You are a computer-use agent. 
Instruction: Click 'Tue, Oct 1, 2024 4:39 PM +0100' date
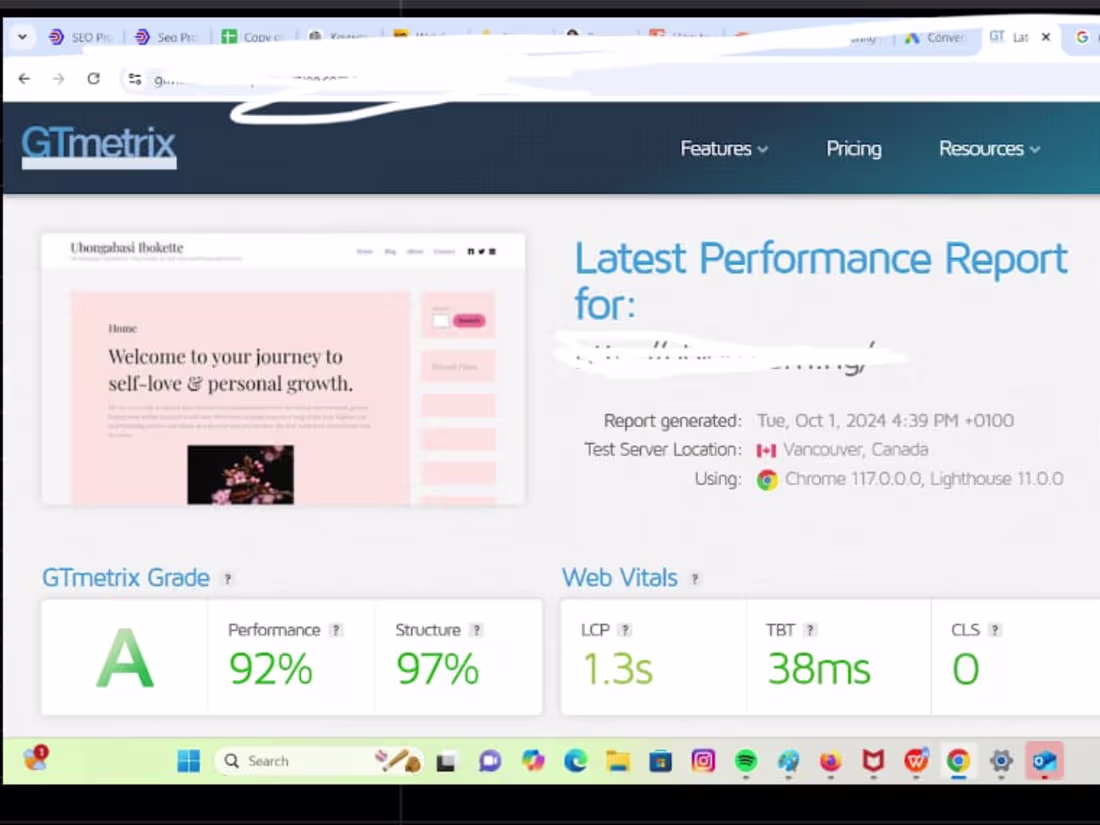pos(885,421)
